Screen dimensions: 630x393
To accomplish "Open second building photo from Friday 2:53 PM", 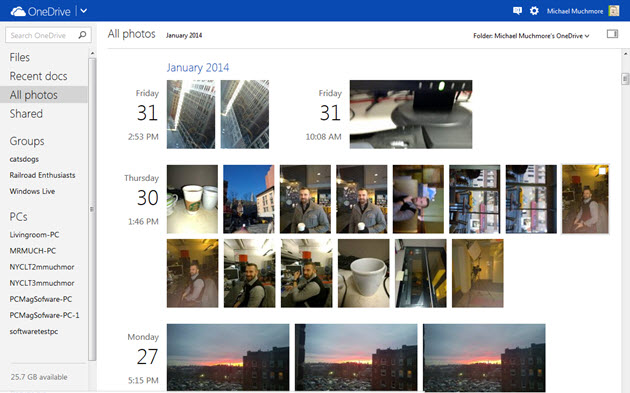I will pyautogui.click(x=245, y=114).
